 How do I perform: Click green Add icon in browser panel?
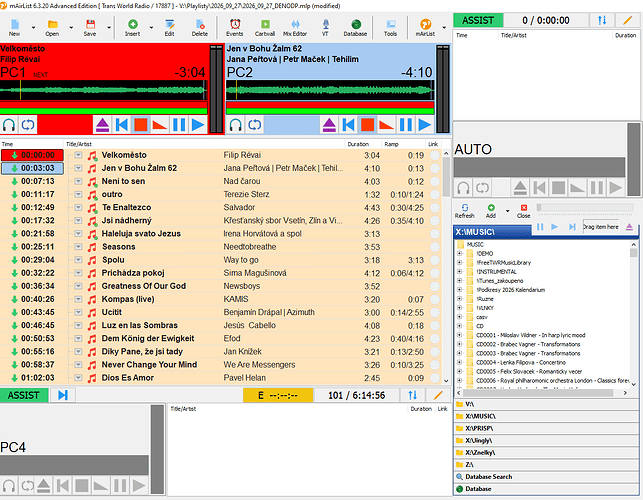point(491,211)
